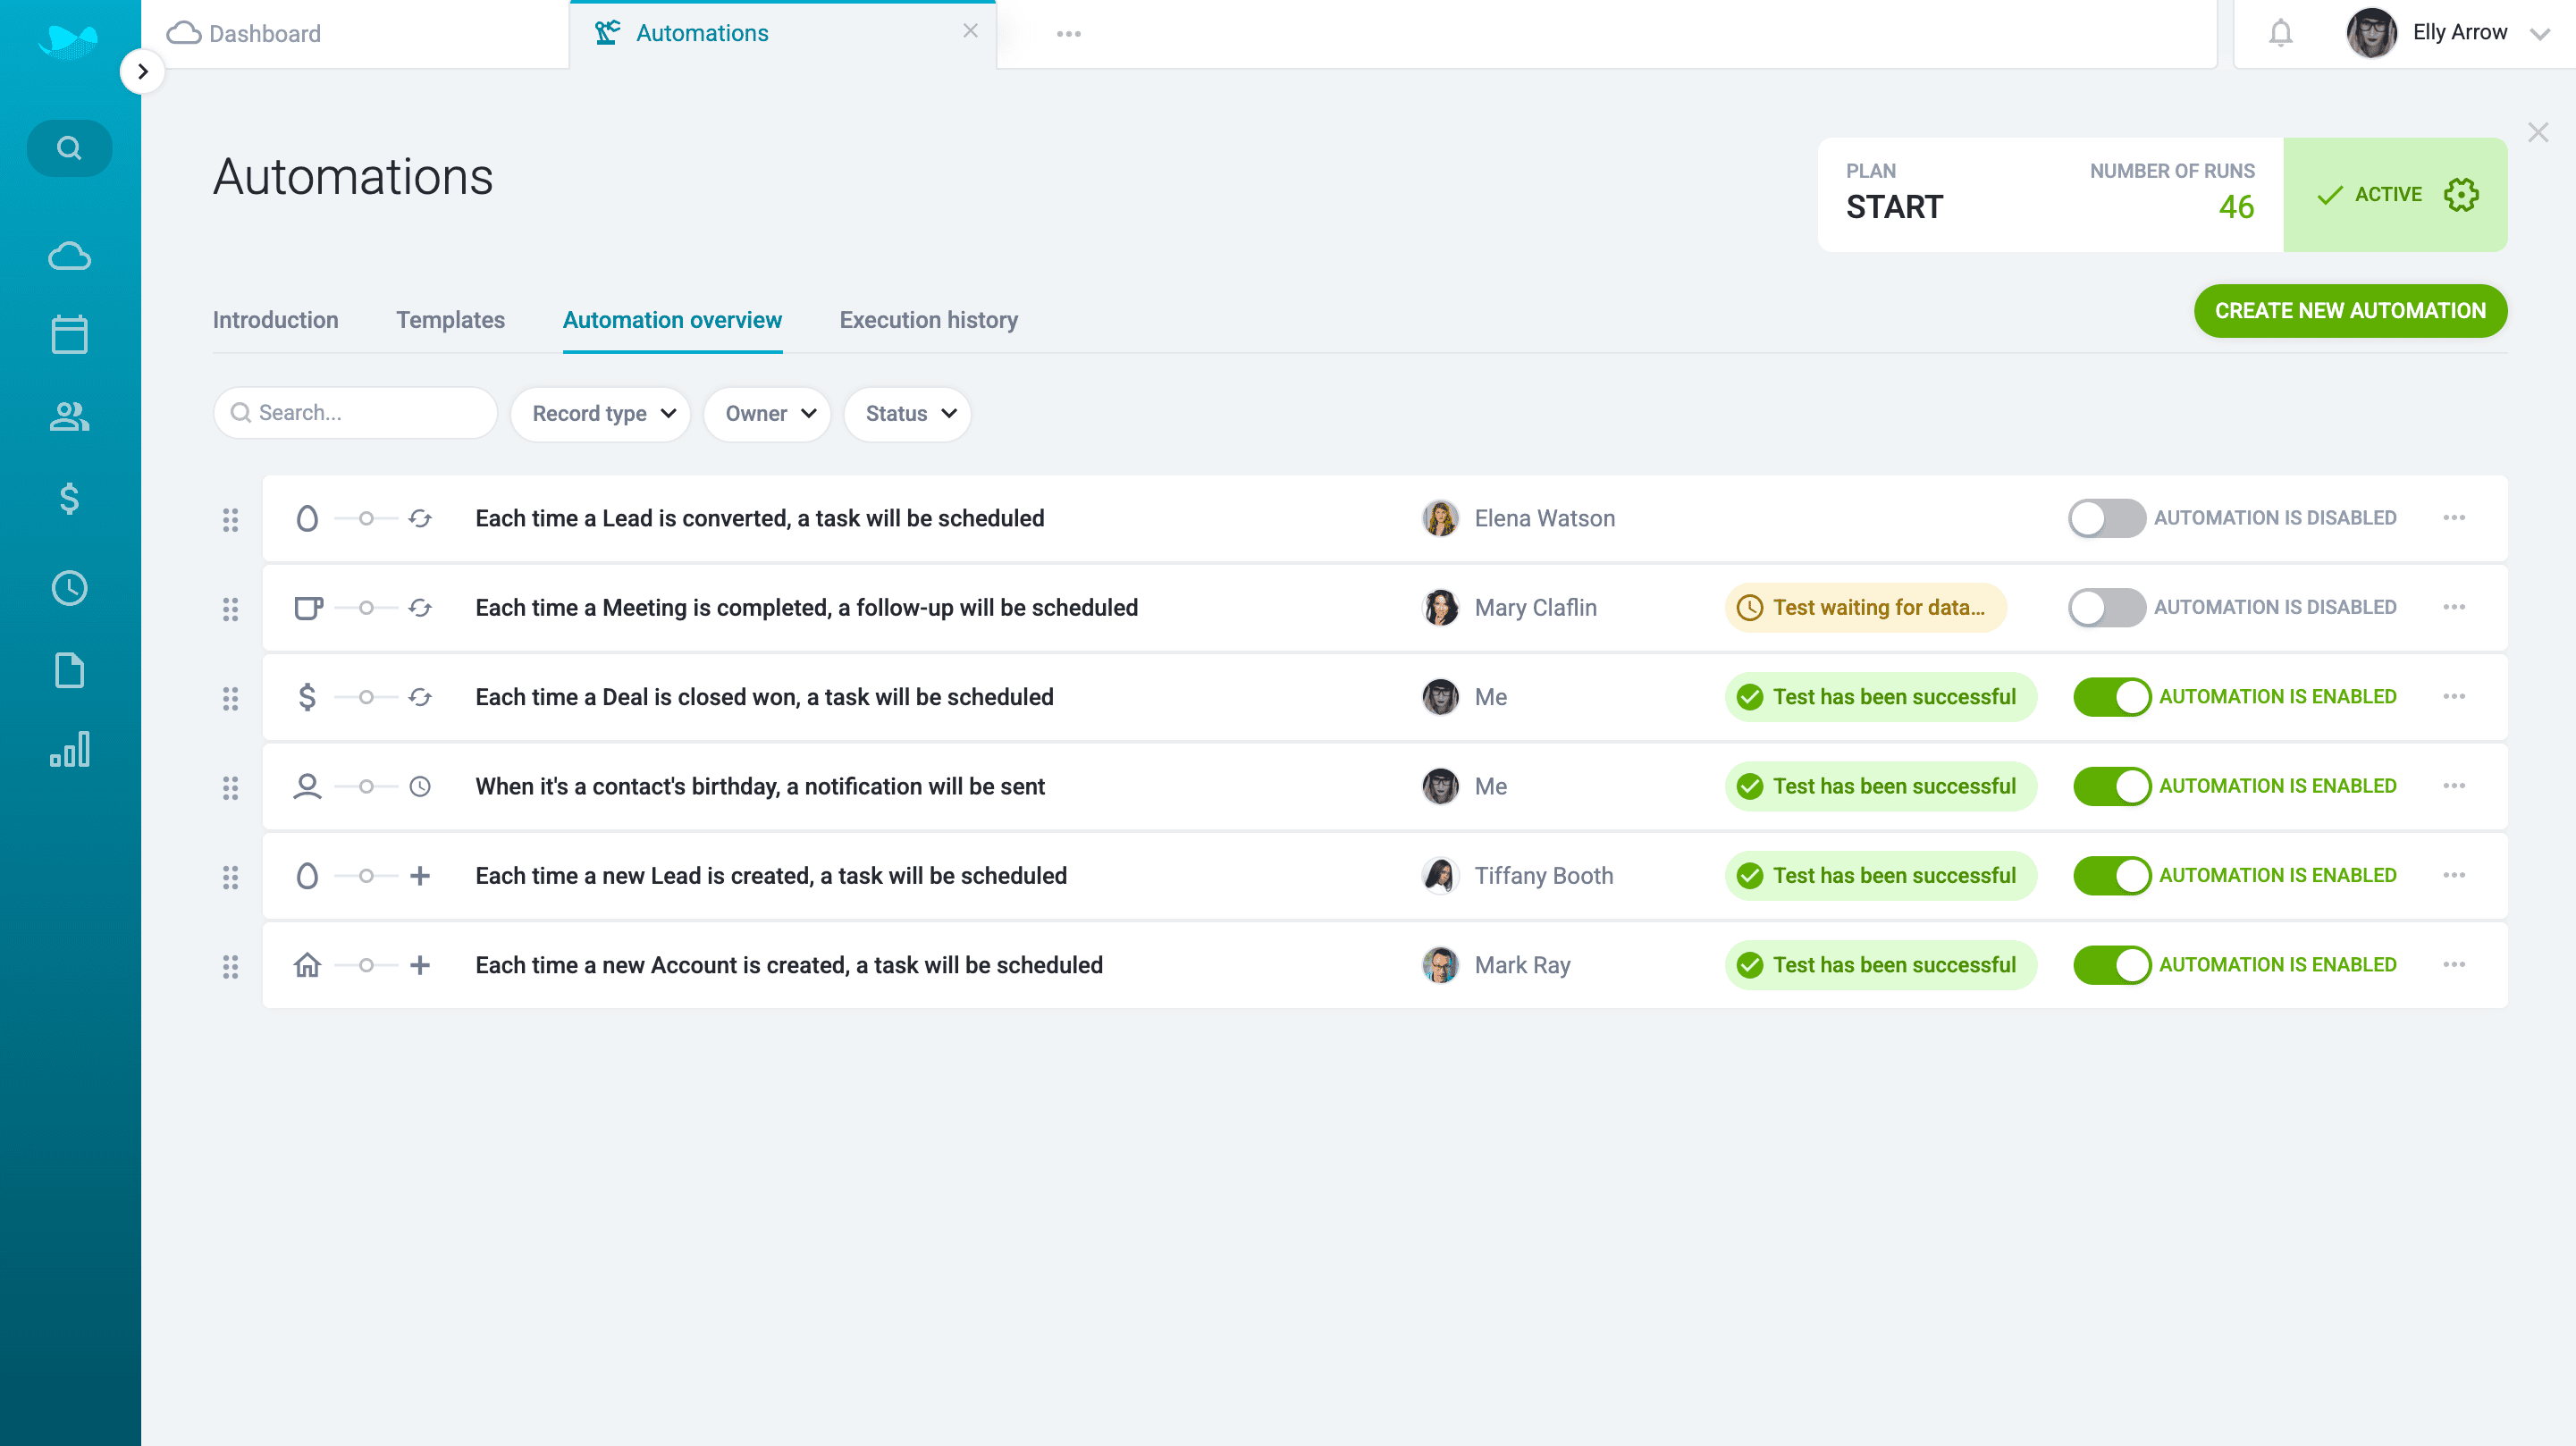Screen dimensions: 2576x1446
Task: Disable the Deal is closed won automation
Action: (x=2111, y=697)
